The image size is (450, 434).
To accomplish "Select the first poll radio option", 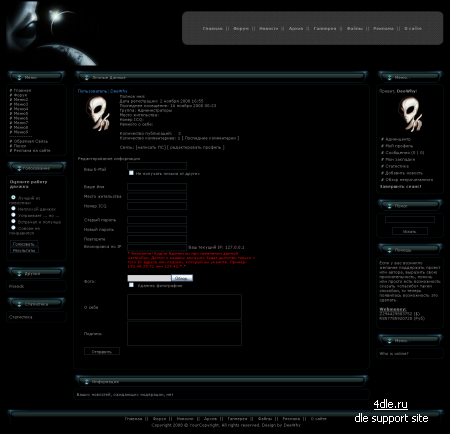I will [13, 197].
